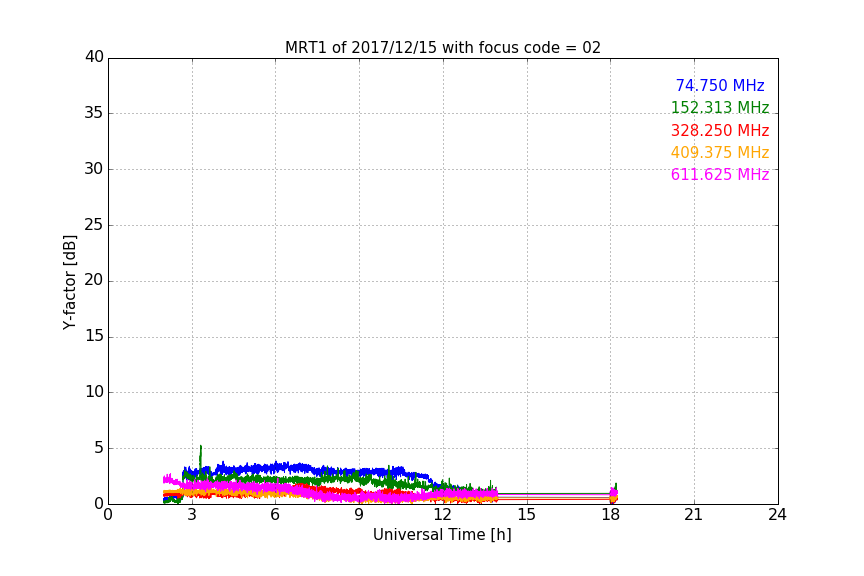Click the 'Universal Time [h]' axis label
The width and height of the screenshot is (864, 576).
[x=442, y=535]
